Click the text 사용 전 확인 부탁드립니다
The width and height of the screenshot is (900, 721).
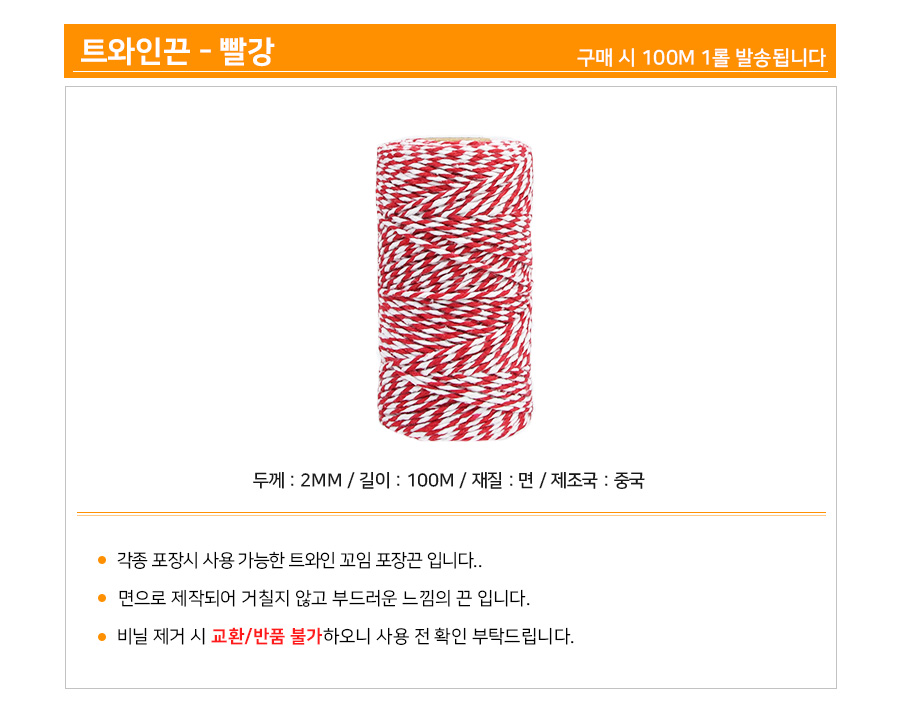pyautogui.click(x=475, y=636)
